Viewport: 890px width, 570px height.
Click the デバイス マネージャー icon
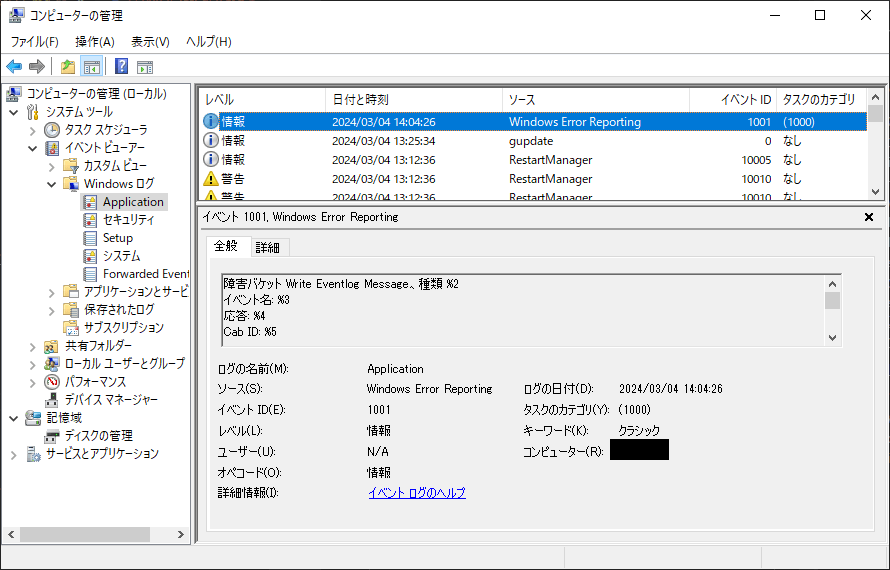pos(52,400)
